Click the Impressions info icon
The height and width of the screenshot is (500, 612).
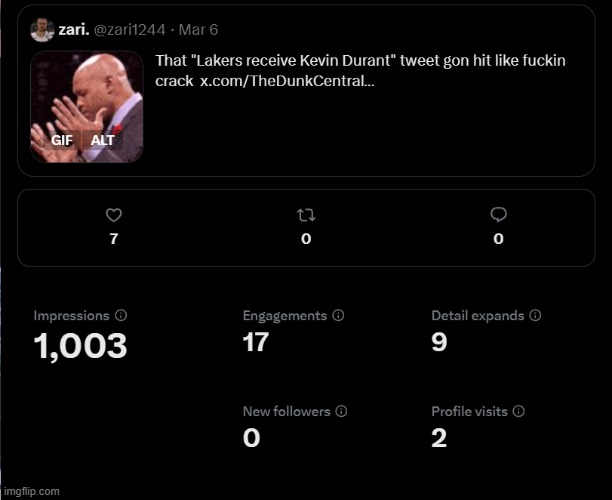click(121, 315)
